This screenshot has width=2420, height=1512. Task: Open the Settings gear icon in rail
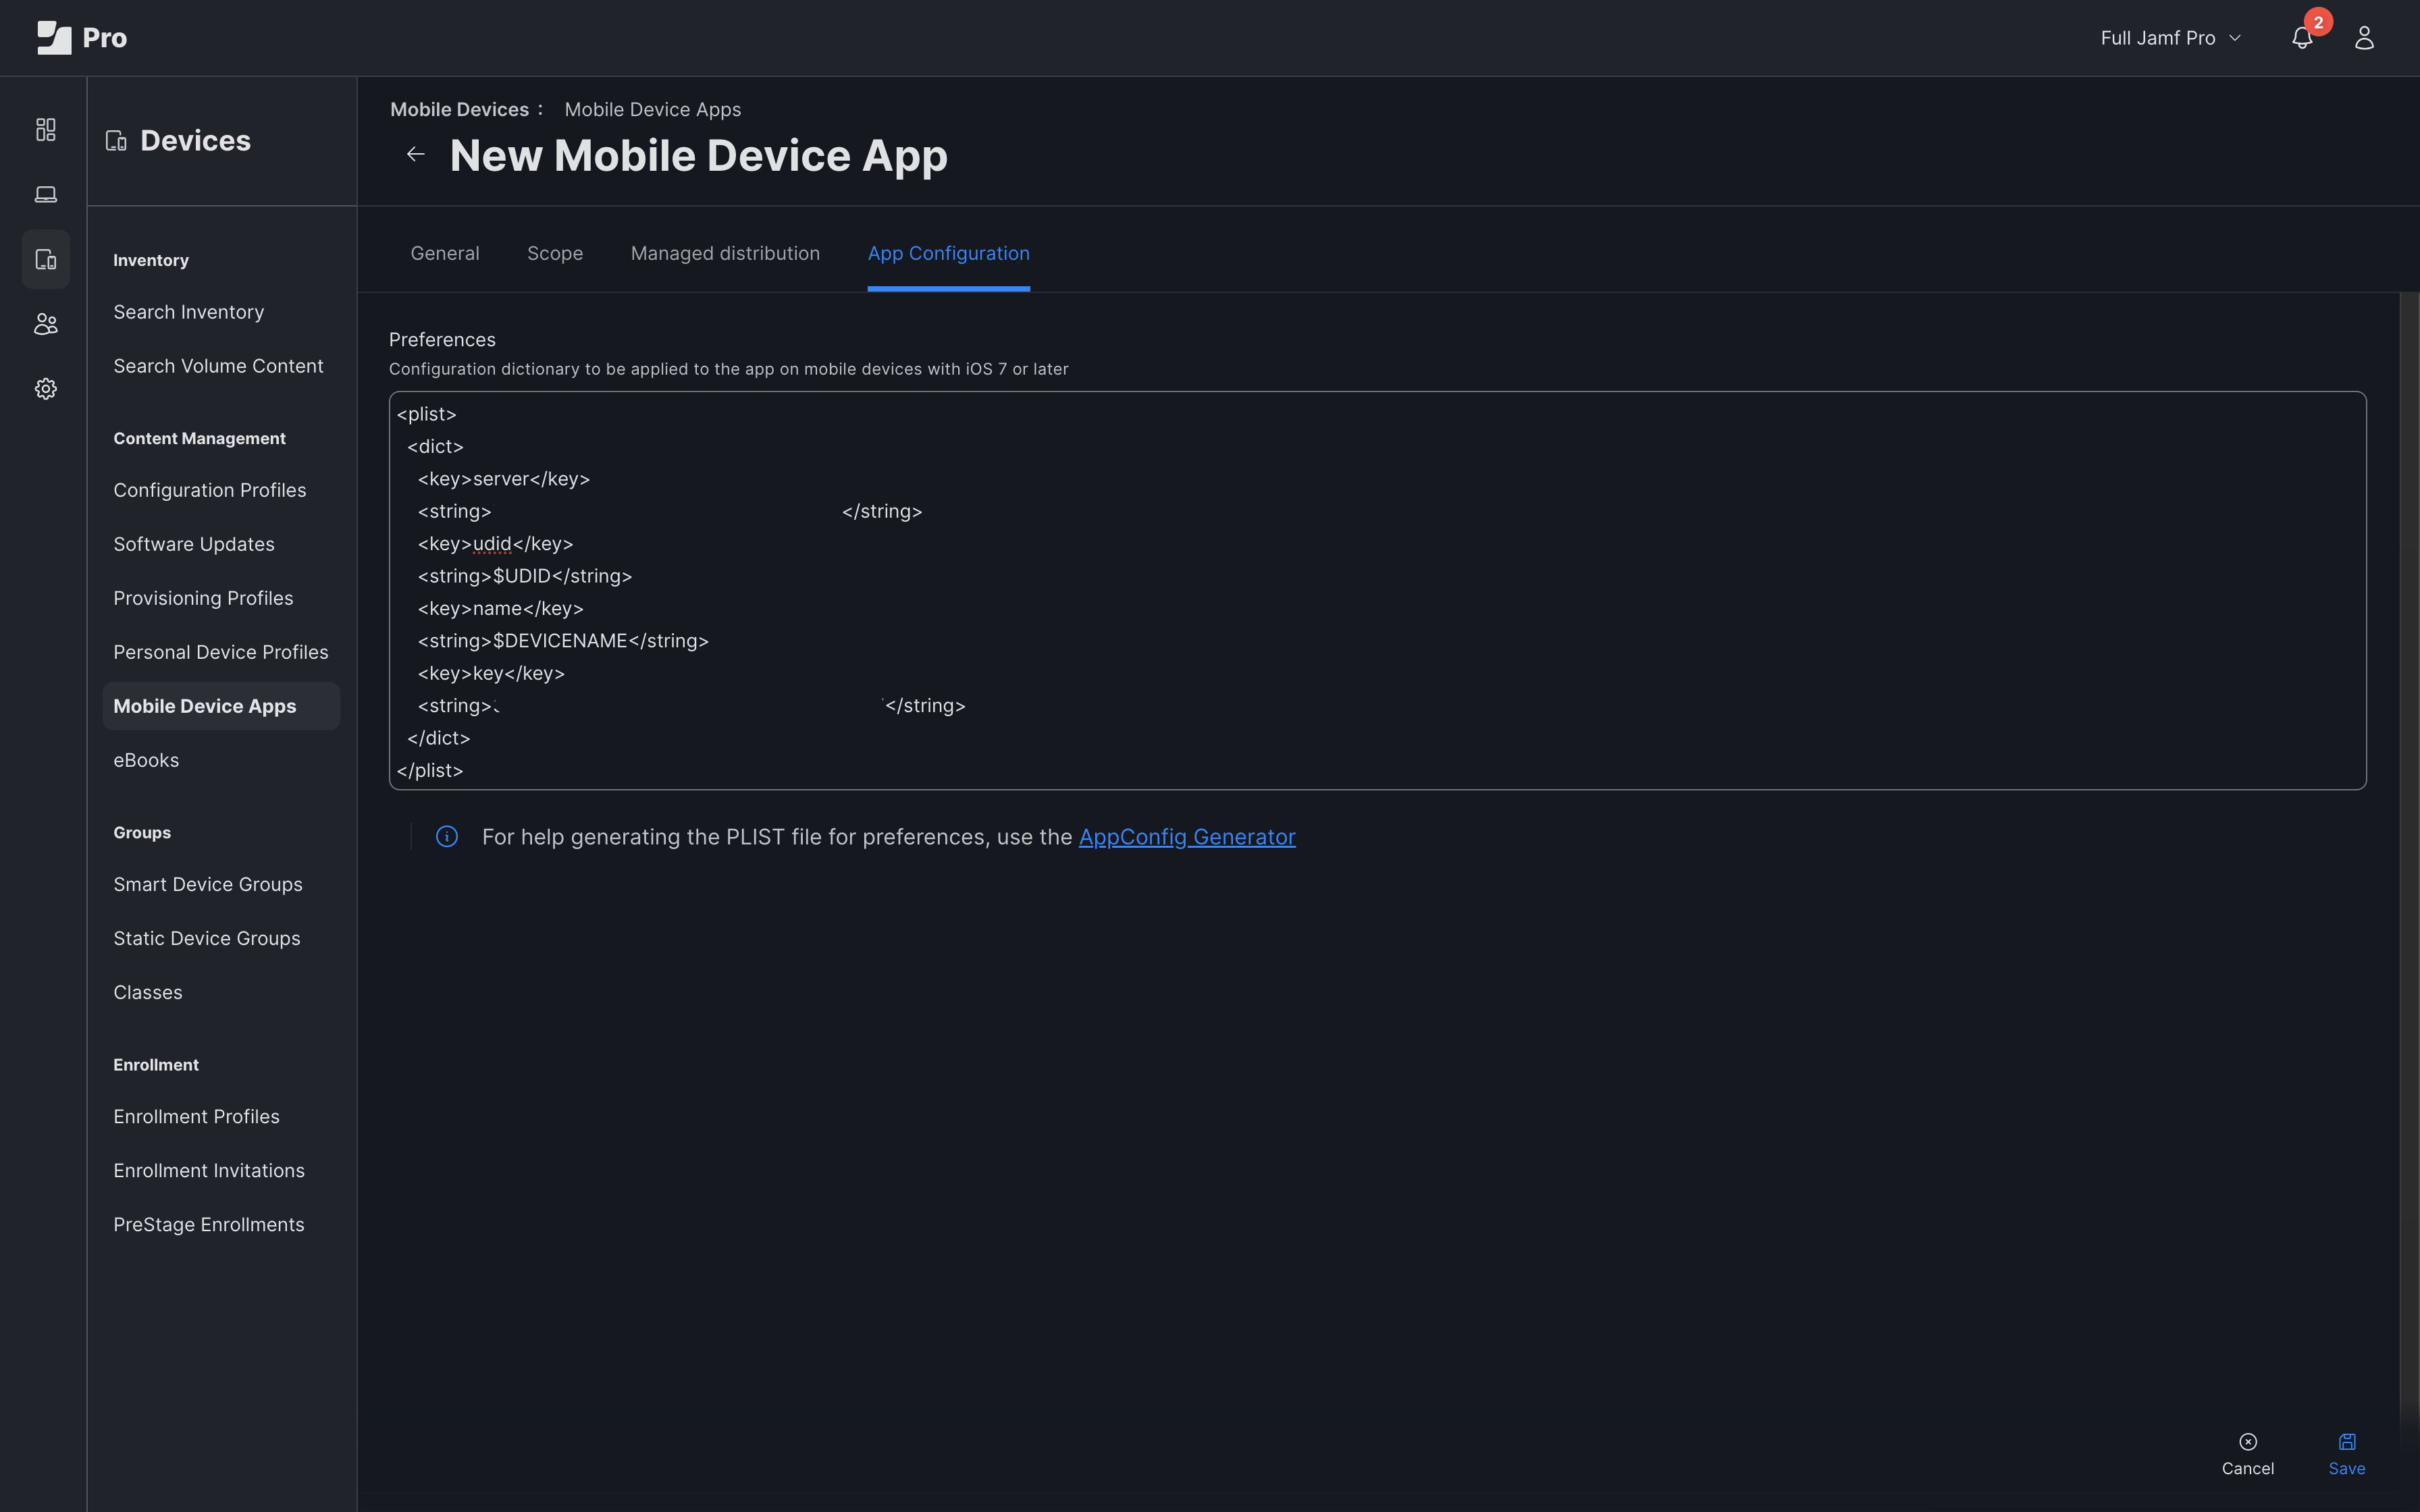coord(46,389)
